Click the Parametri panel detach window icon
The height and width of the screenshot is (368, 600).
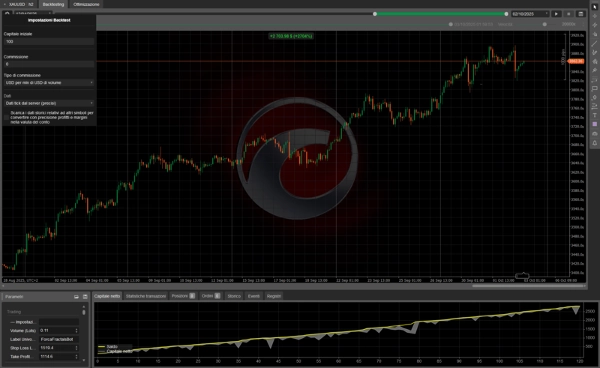point(76,296)
